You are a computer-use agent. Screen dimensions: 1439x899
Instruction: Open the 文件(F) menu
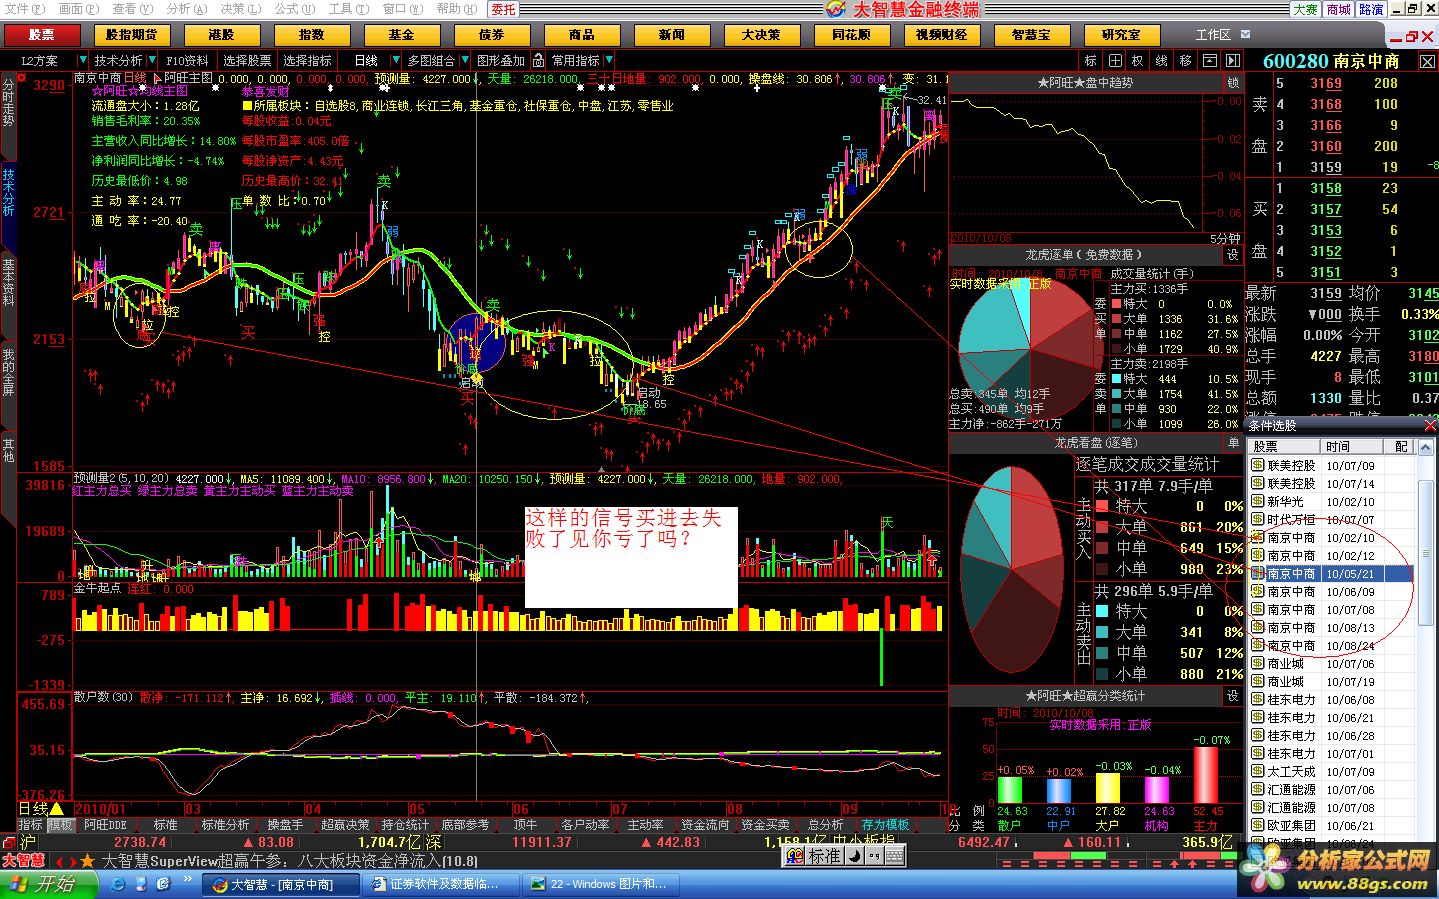[x=25, y=9]
